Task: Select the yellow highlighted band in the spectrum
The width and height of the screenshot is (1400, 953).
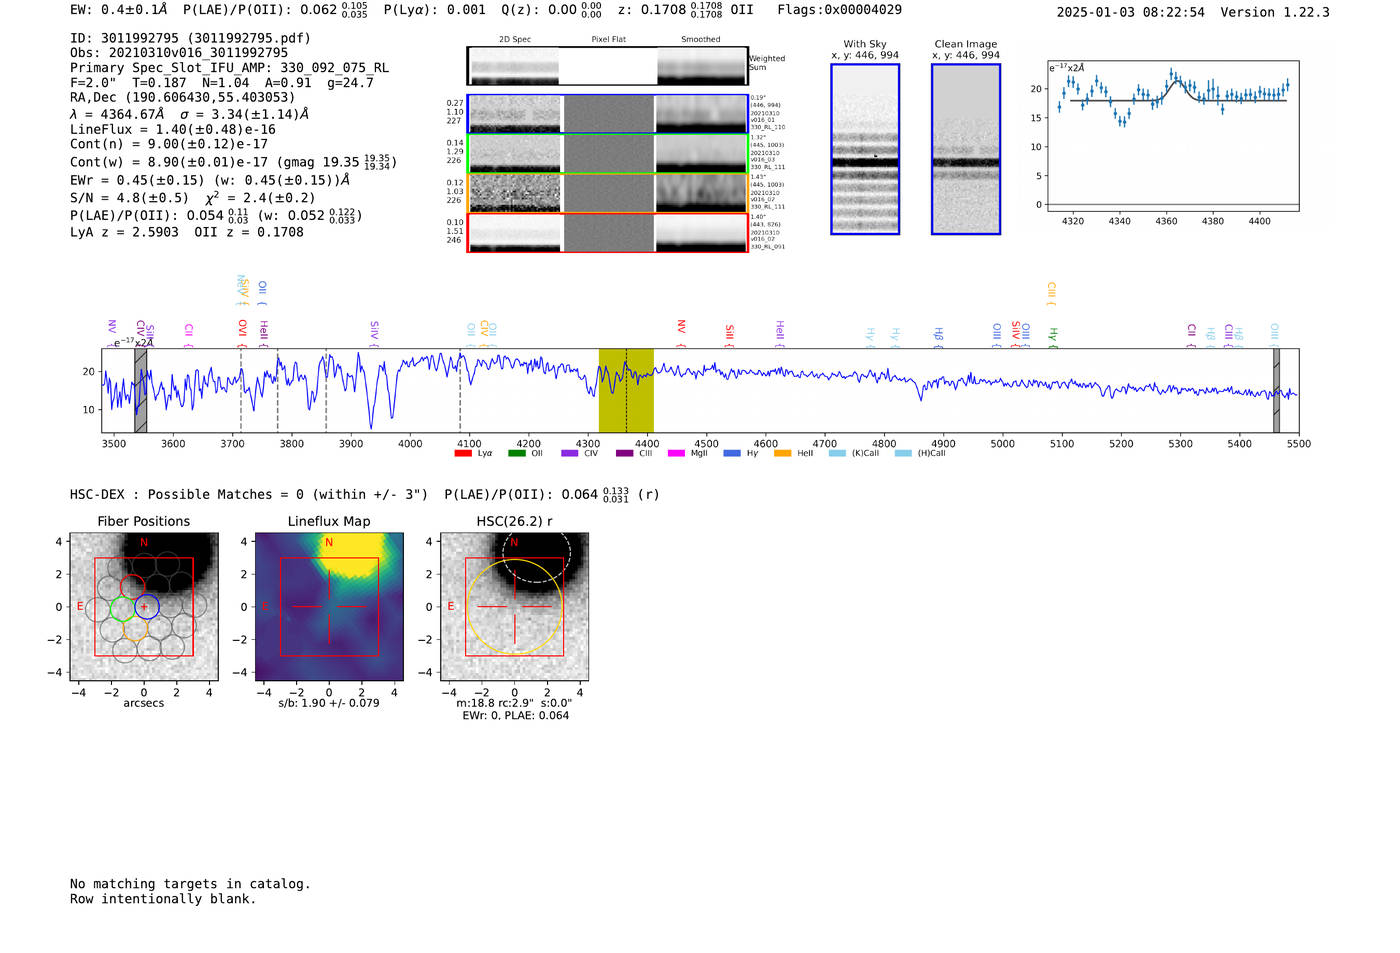Action: [626, 390]
